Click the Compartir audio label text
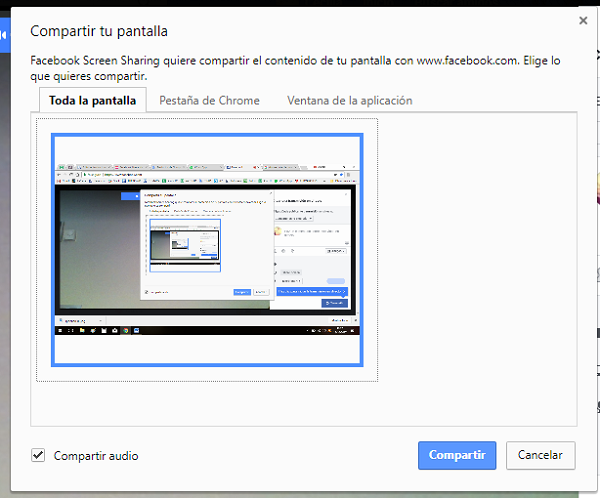 pyautogui.click(x=96, y=456)
